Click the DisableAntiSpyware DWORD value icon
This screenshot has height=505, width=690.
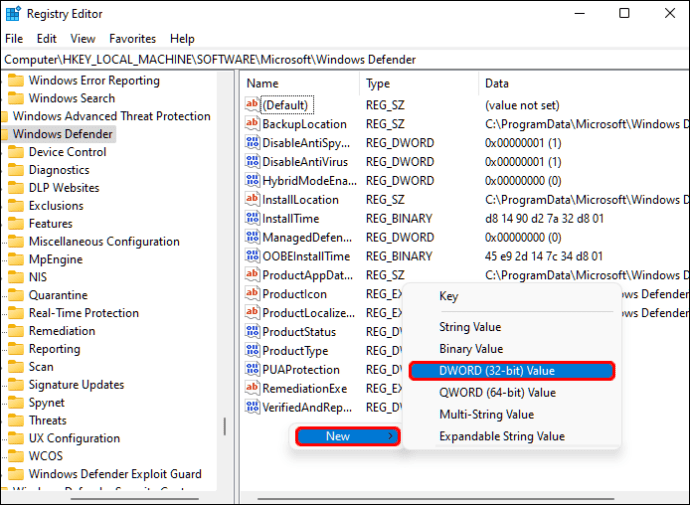click(x=252, y=143)
